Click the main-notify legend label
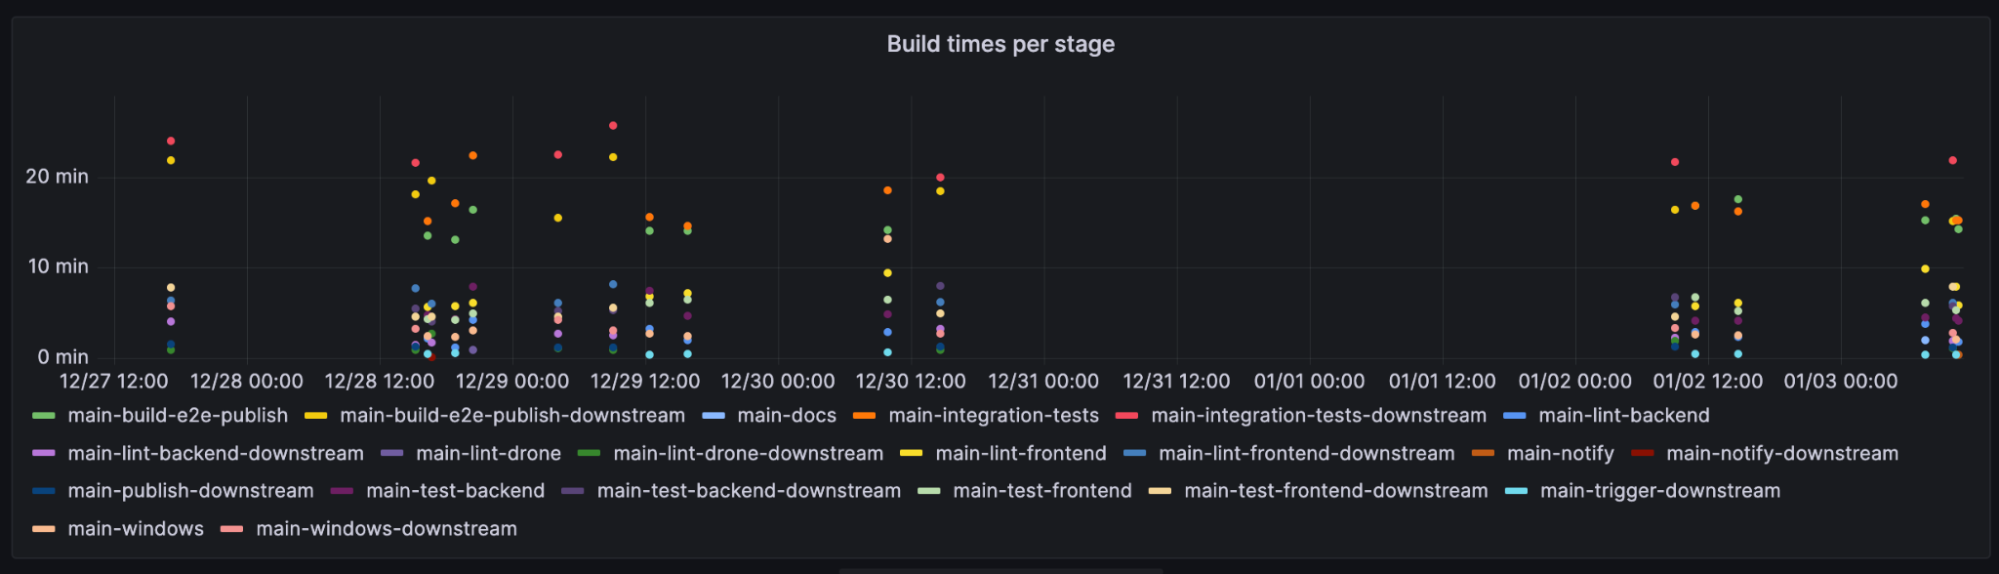 coord(1560,454)
